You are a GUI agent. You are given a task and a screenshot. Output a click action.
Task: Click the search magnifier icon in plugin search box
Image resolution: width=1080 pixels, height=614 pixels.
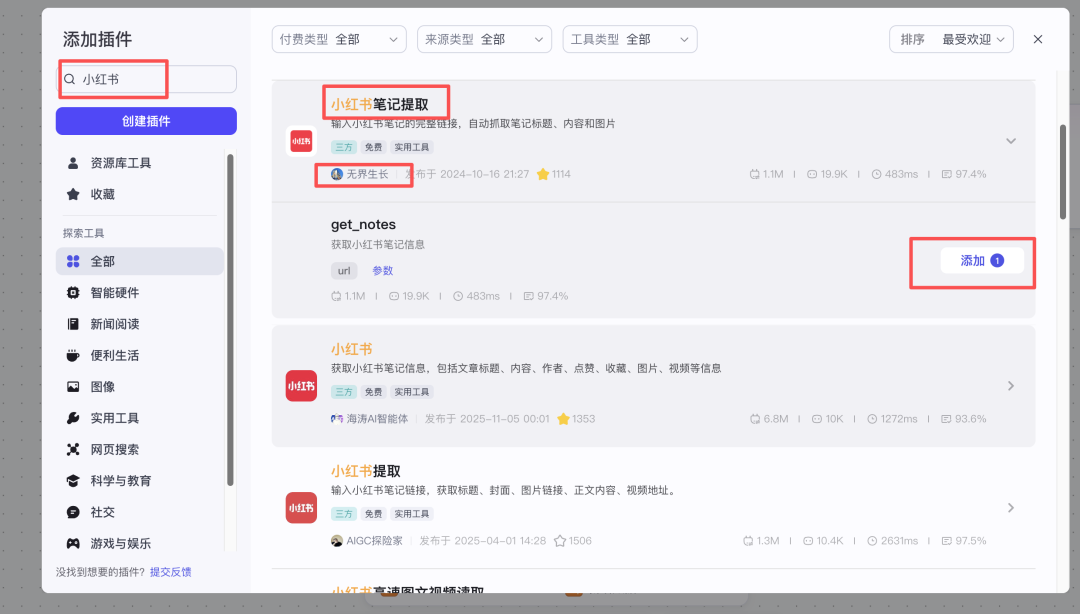click(70, 79)
